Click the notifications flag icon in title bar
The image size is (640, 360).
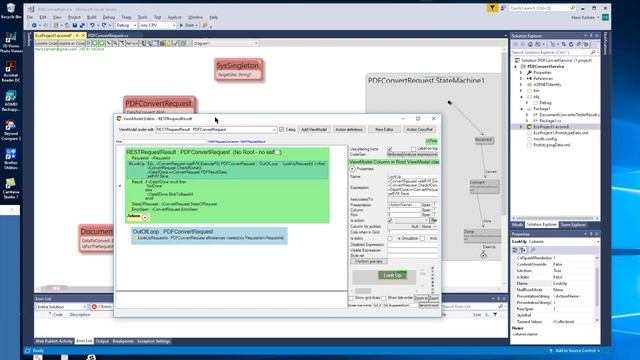[x=492, y=8]
